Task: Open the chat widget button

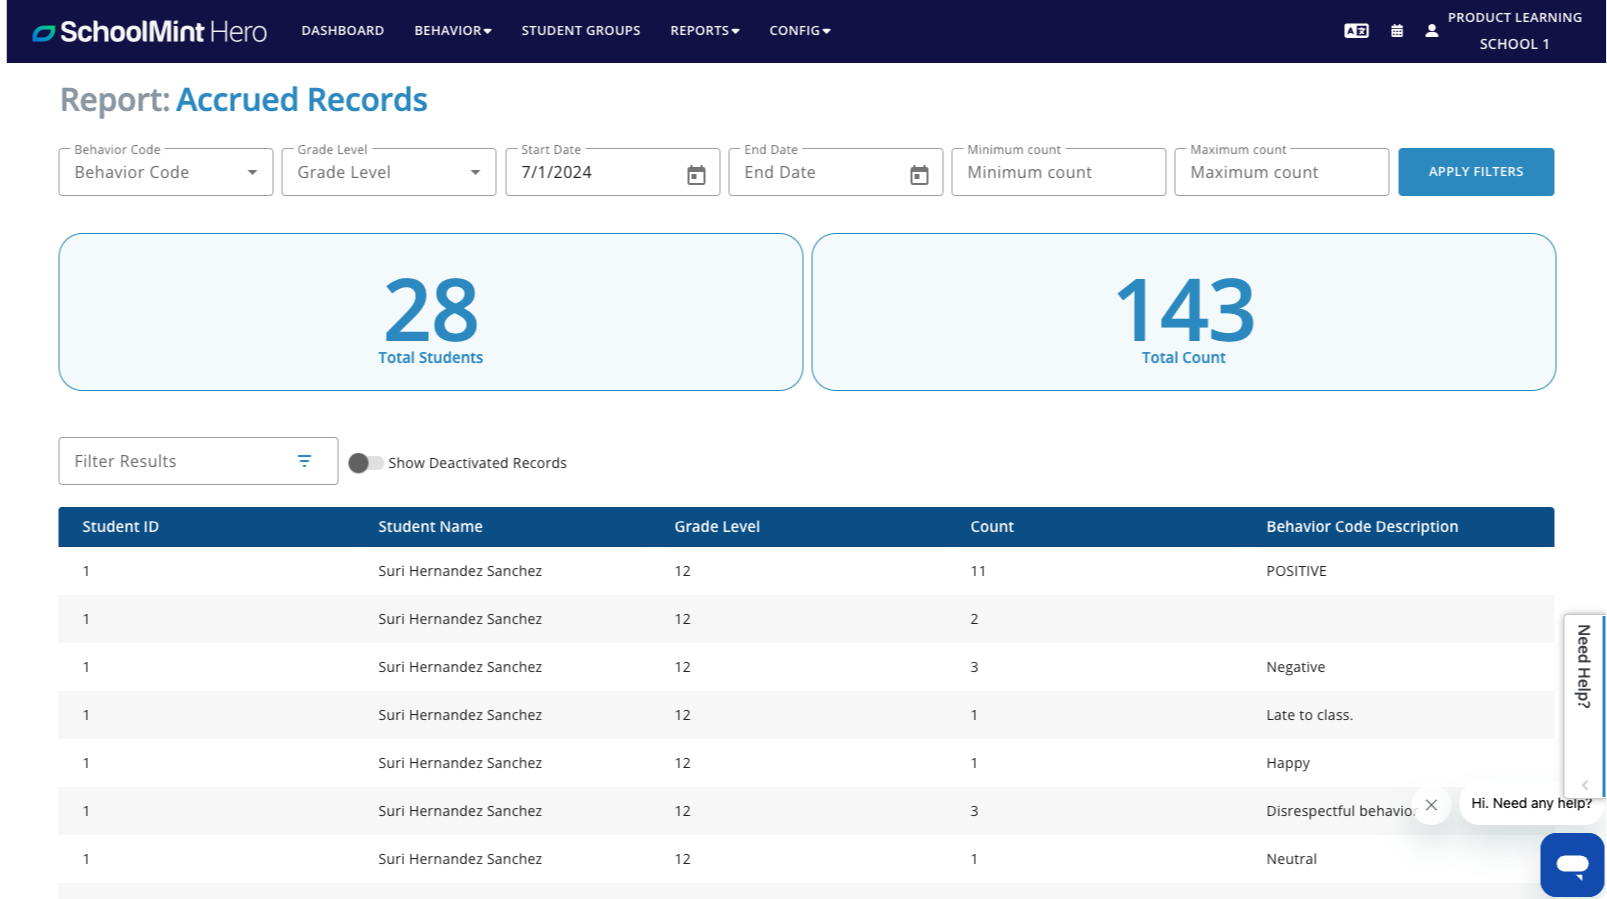Action: tap(1572, 865)
